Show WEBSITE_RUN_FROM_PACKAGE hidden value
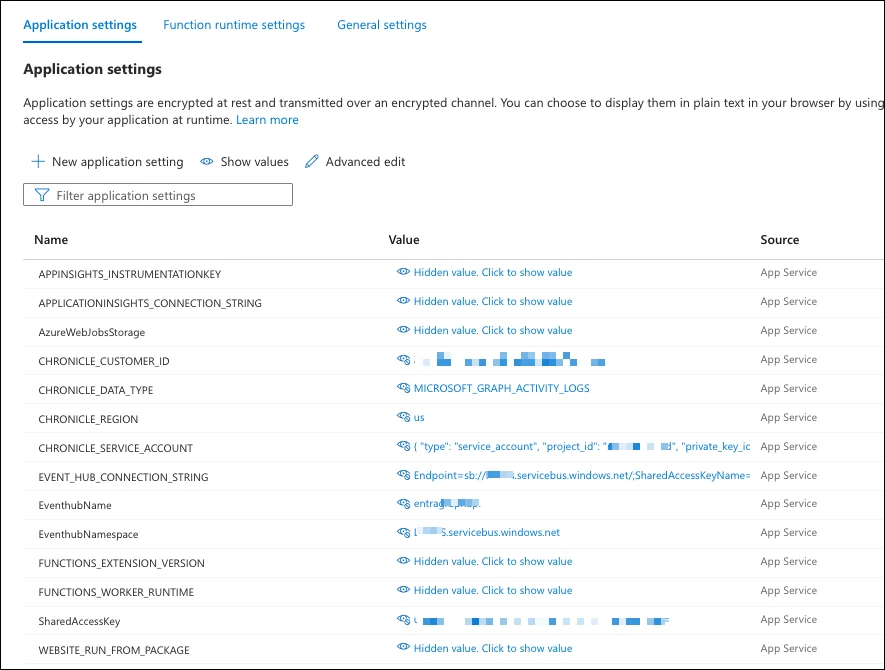 click(x=493, y=649)
